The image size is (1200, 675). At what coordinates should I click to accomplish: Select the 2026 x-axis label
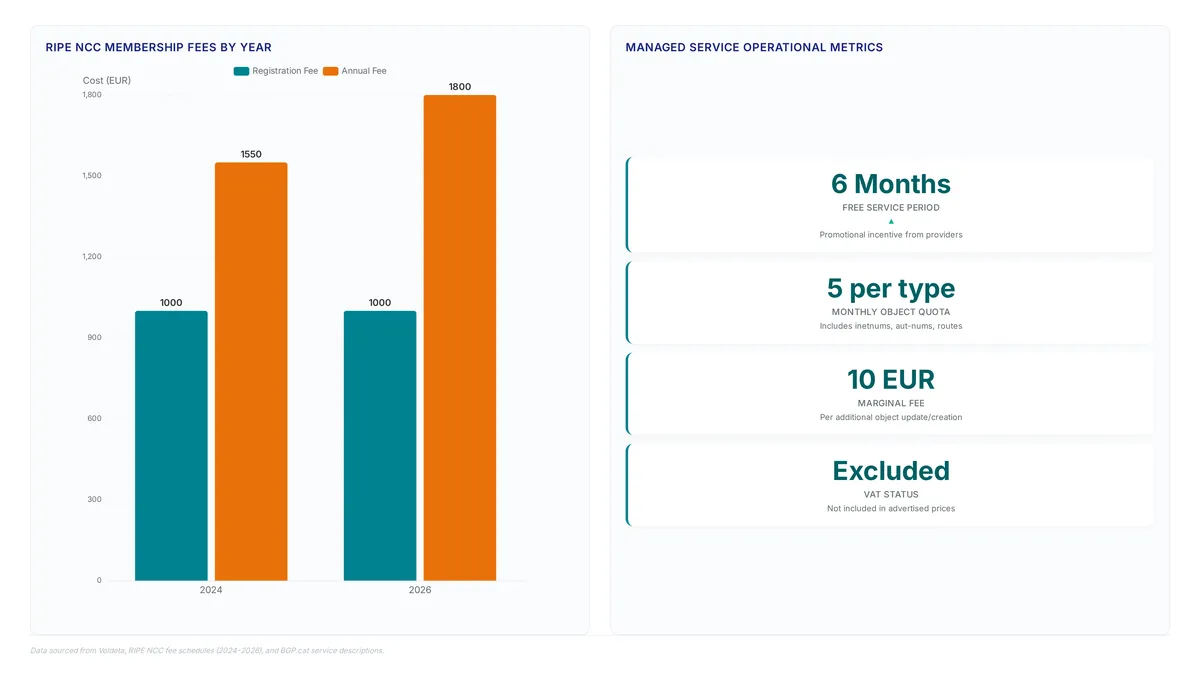tap(420, 590)
